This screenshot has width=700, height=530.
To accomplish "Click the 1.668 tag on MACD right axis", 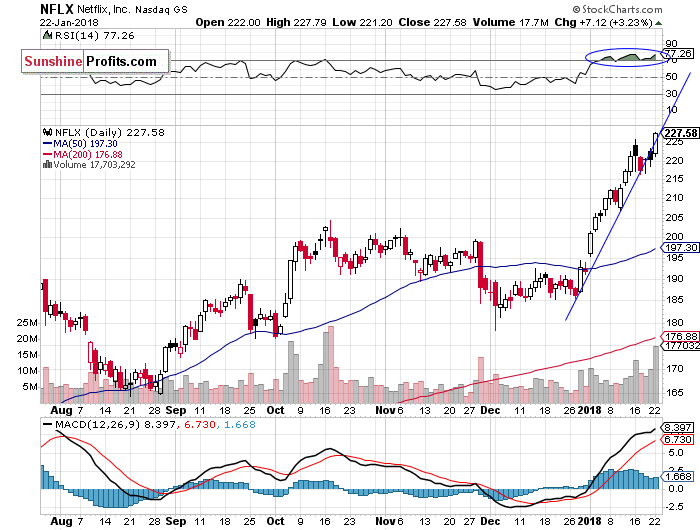I will click(678, 476).
